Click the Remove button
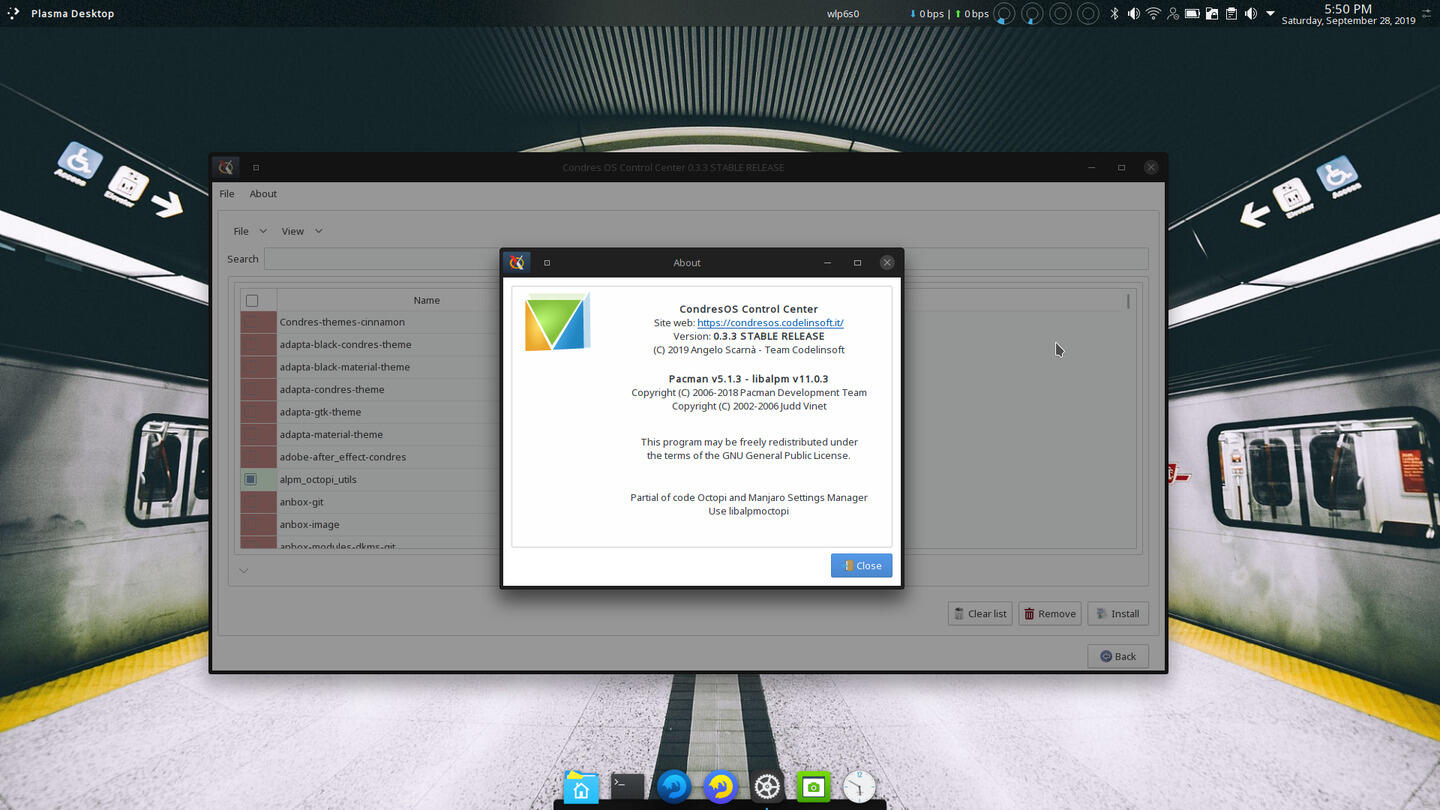Screen dimensions: 1440x810 pos(1049,613)
